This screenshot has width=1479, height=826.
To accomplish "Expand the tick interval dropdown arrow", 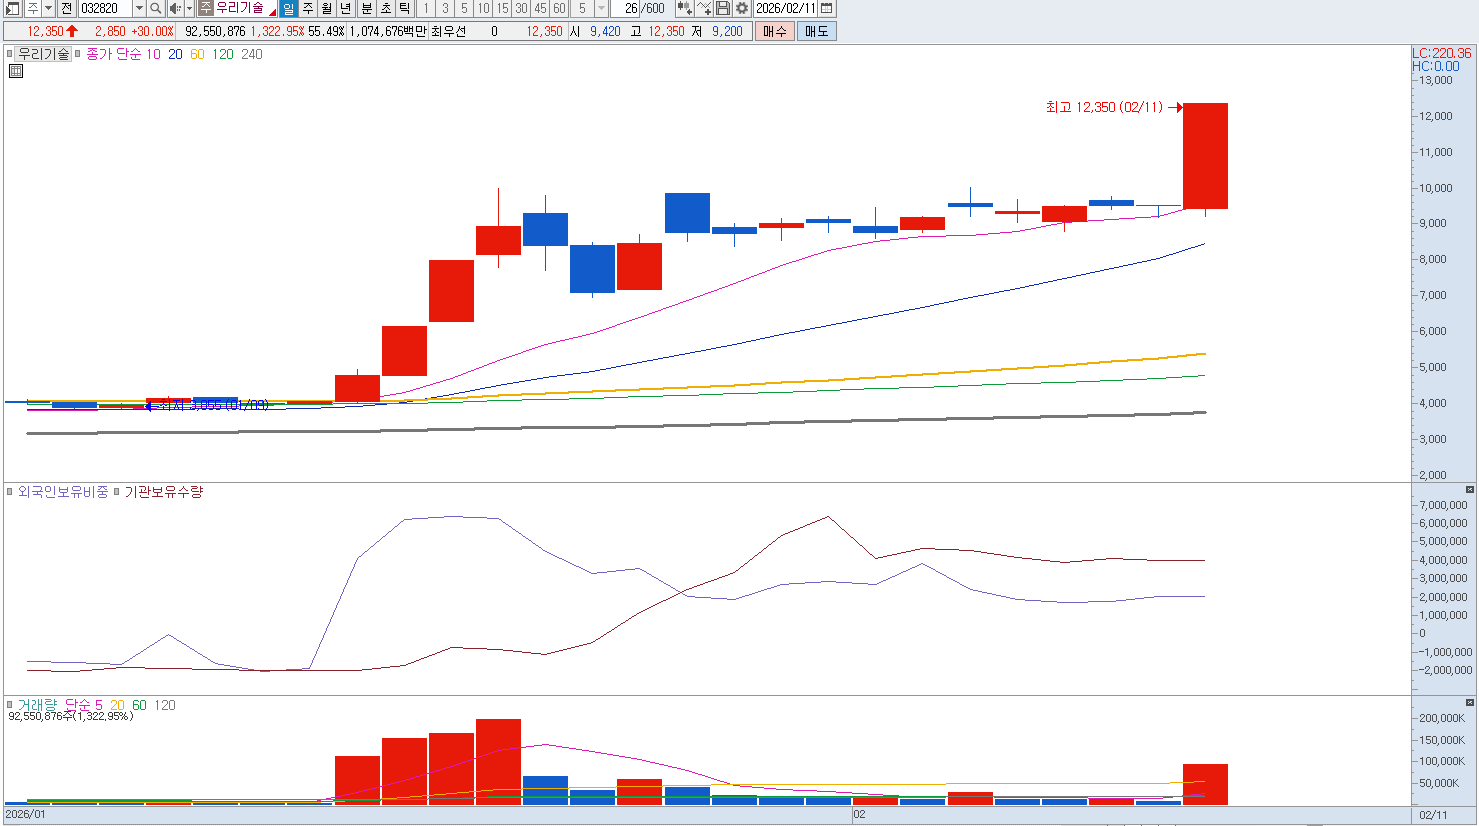I will (x=601, y=8).
